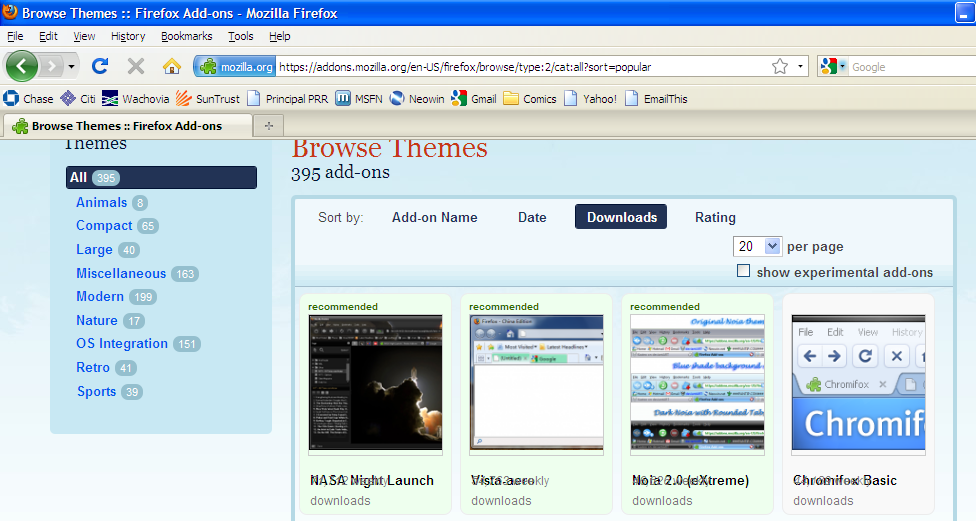The height and width of the screenshot is (521, 976).
Task: Click the Google search box
Action: [912, 67]
